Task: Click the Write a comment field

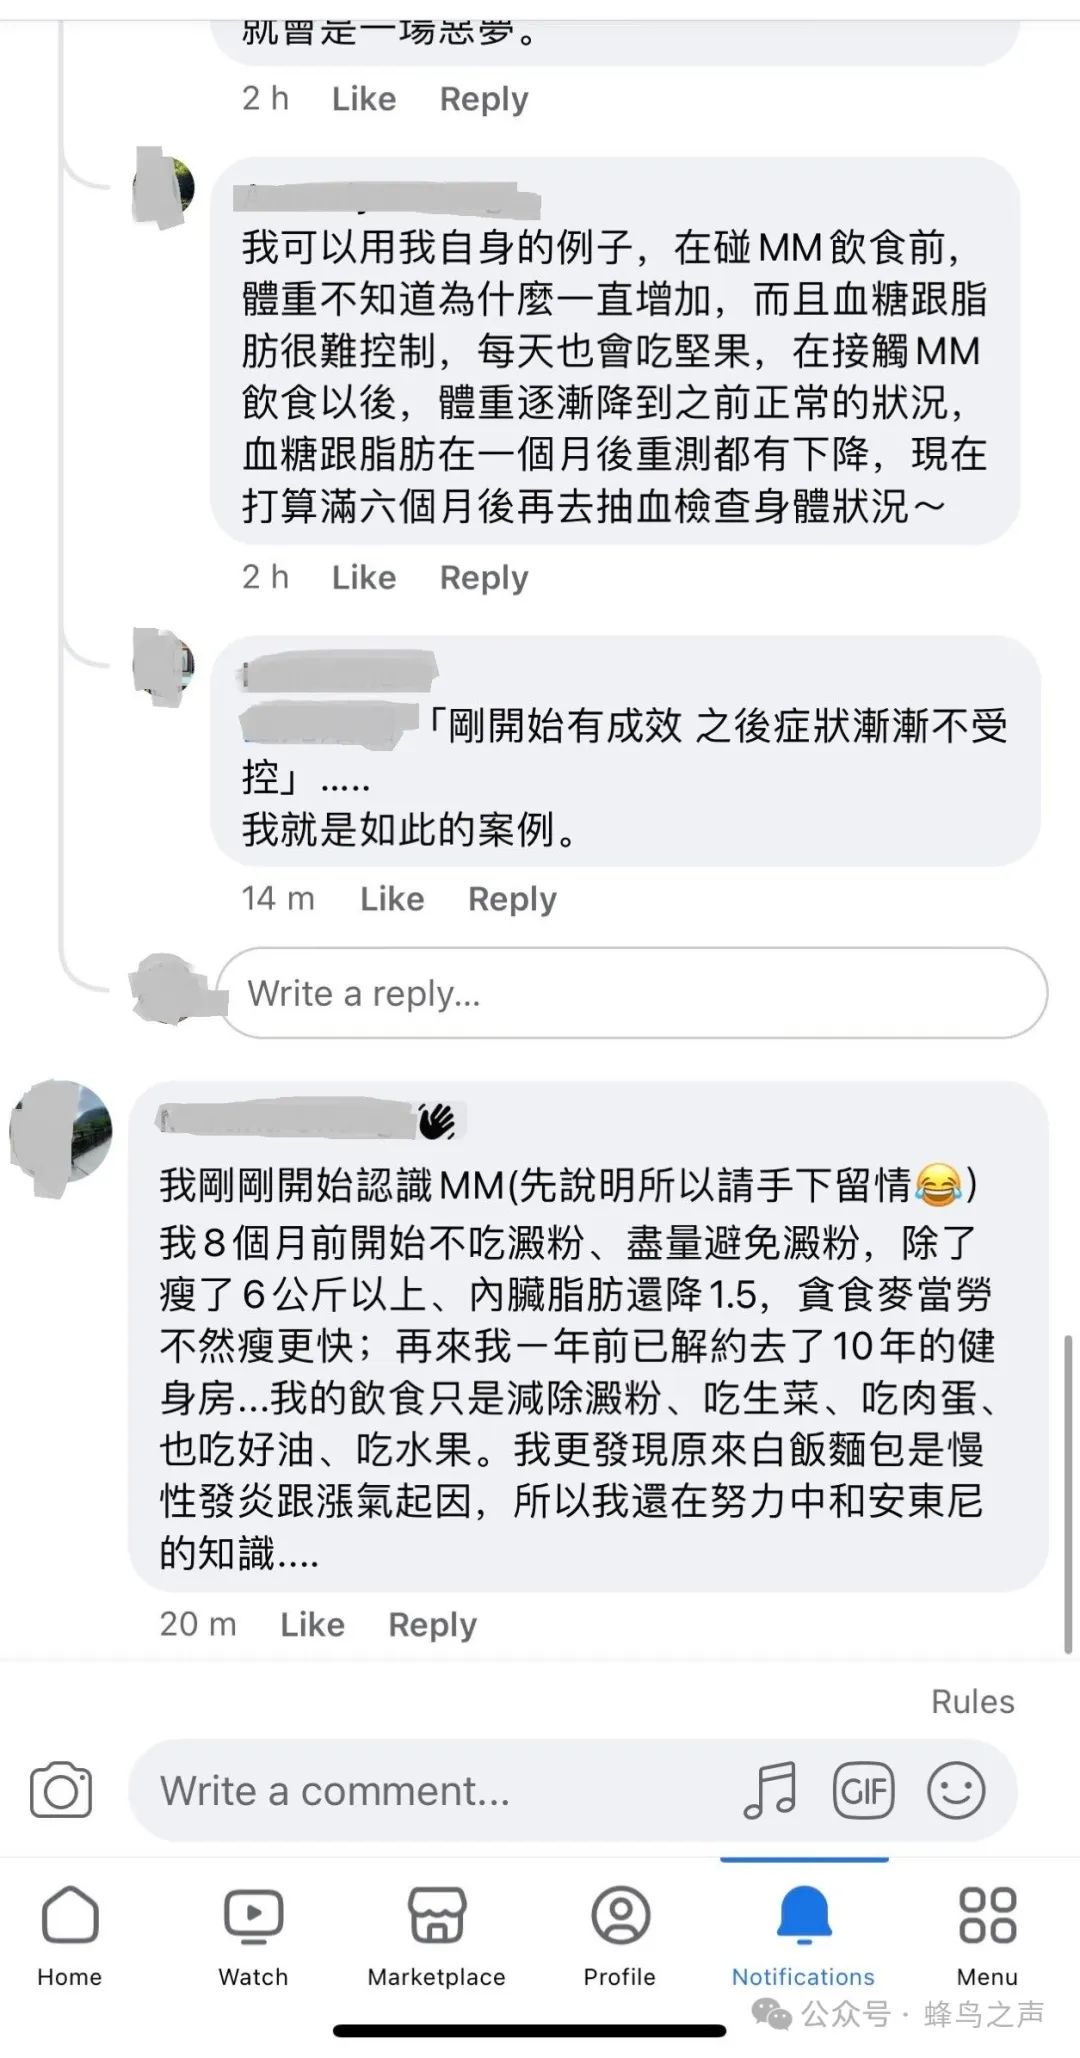Action: 573,1790
